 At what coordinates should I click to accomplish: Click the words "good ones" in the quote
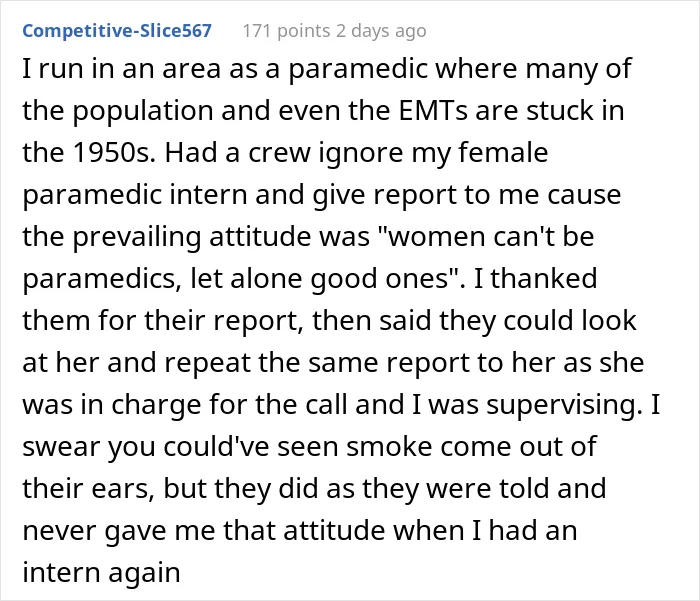click(379, 278)
